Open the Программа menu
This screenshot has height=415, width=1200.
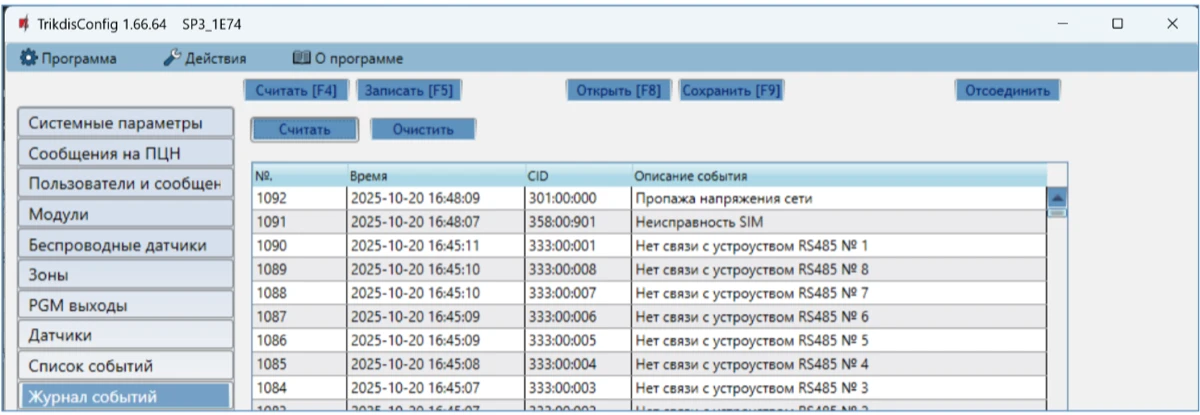tap(78, 59)
